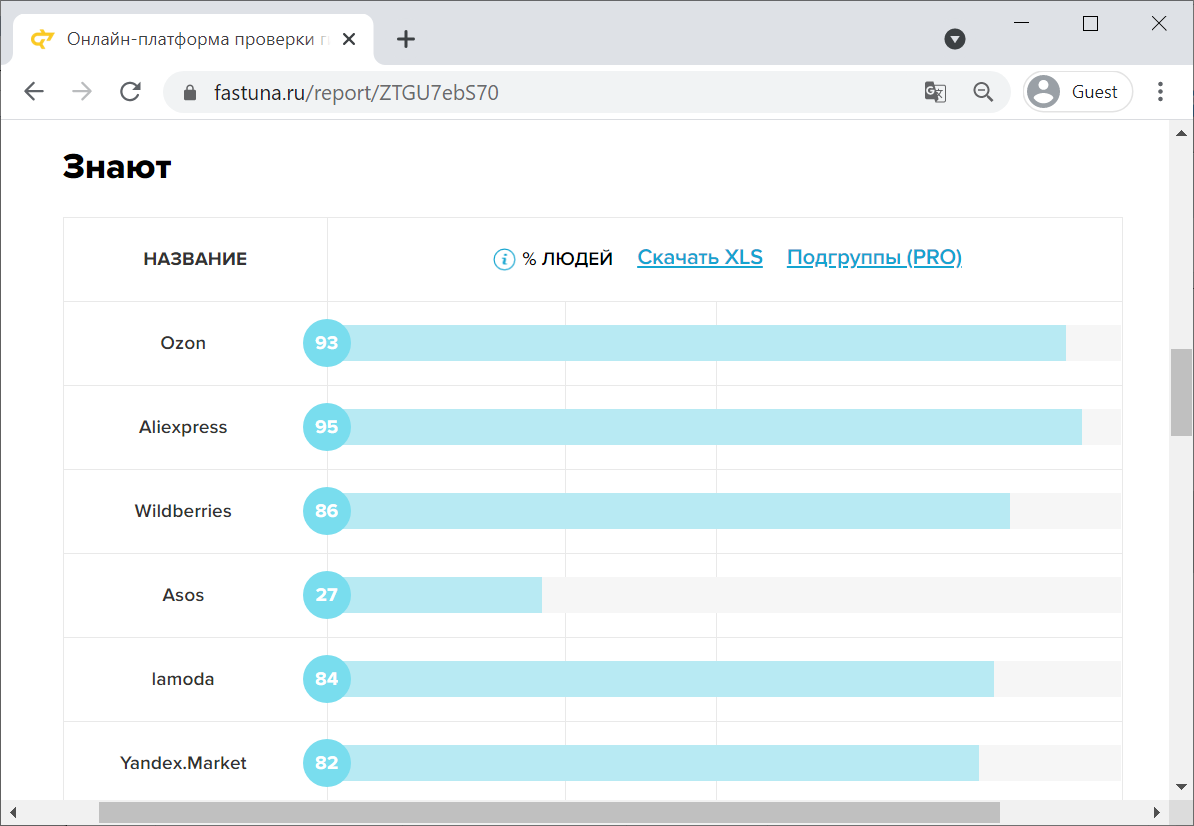Open the Подгруппы (PRO) link

(x=874, y=257)
